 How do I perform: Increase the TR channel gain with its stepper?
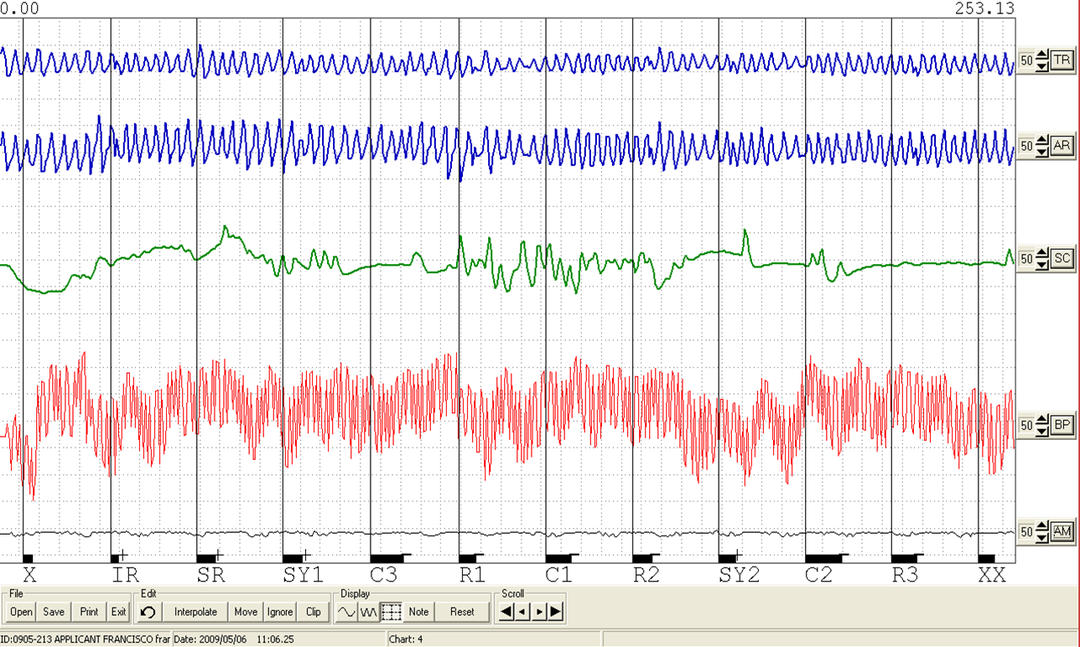[1041, 57]
